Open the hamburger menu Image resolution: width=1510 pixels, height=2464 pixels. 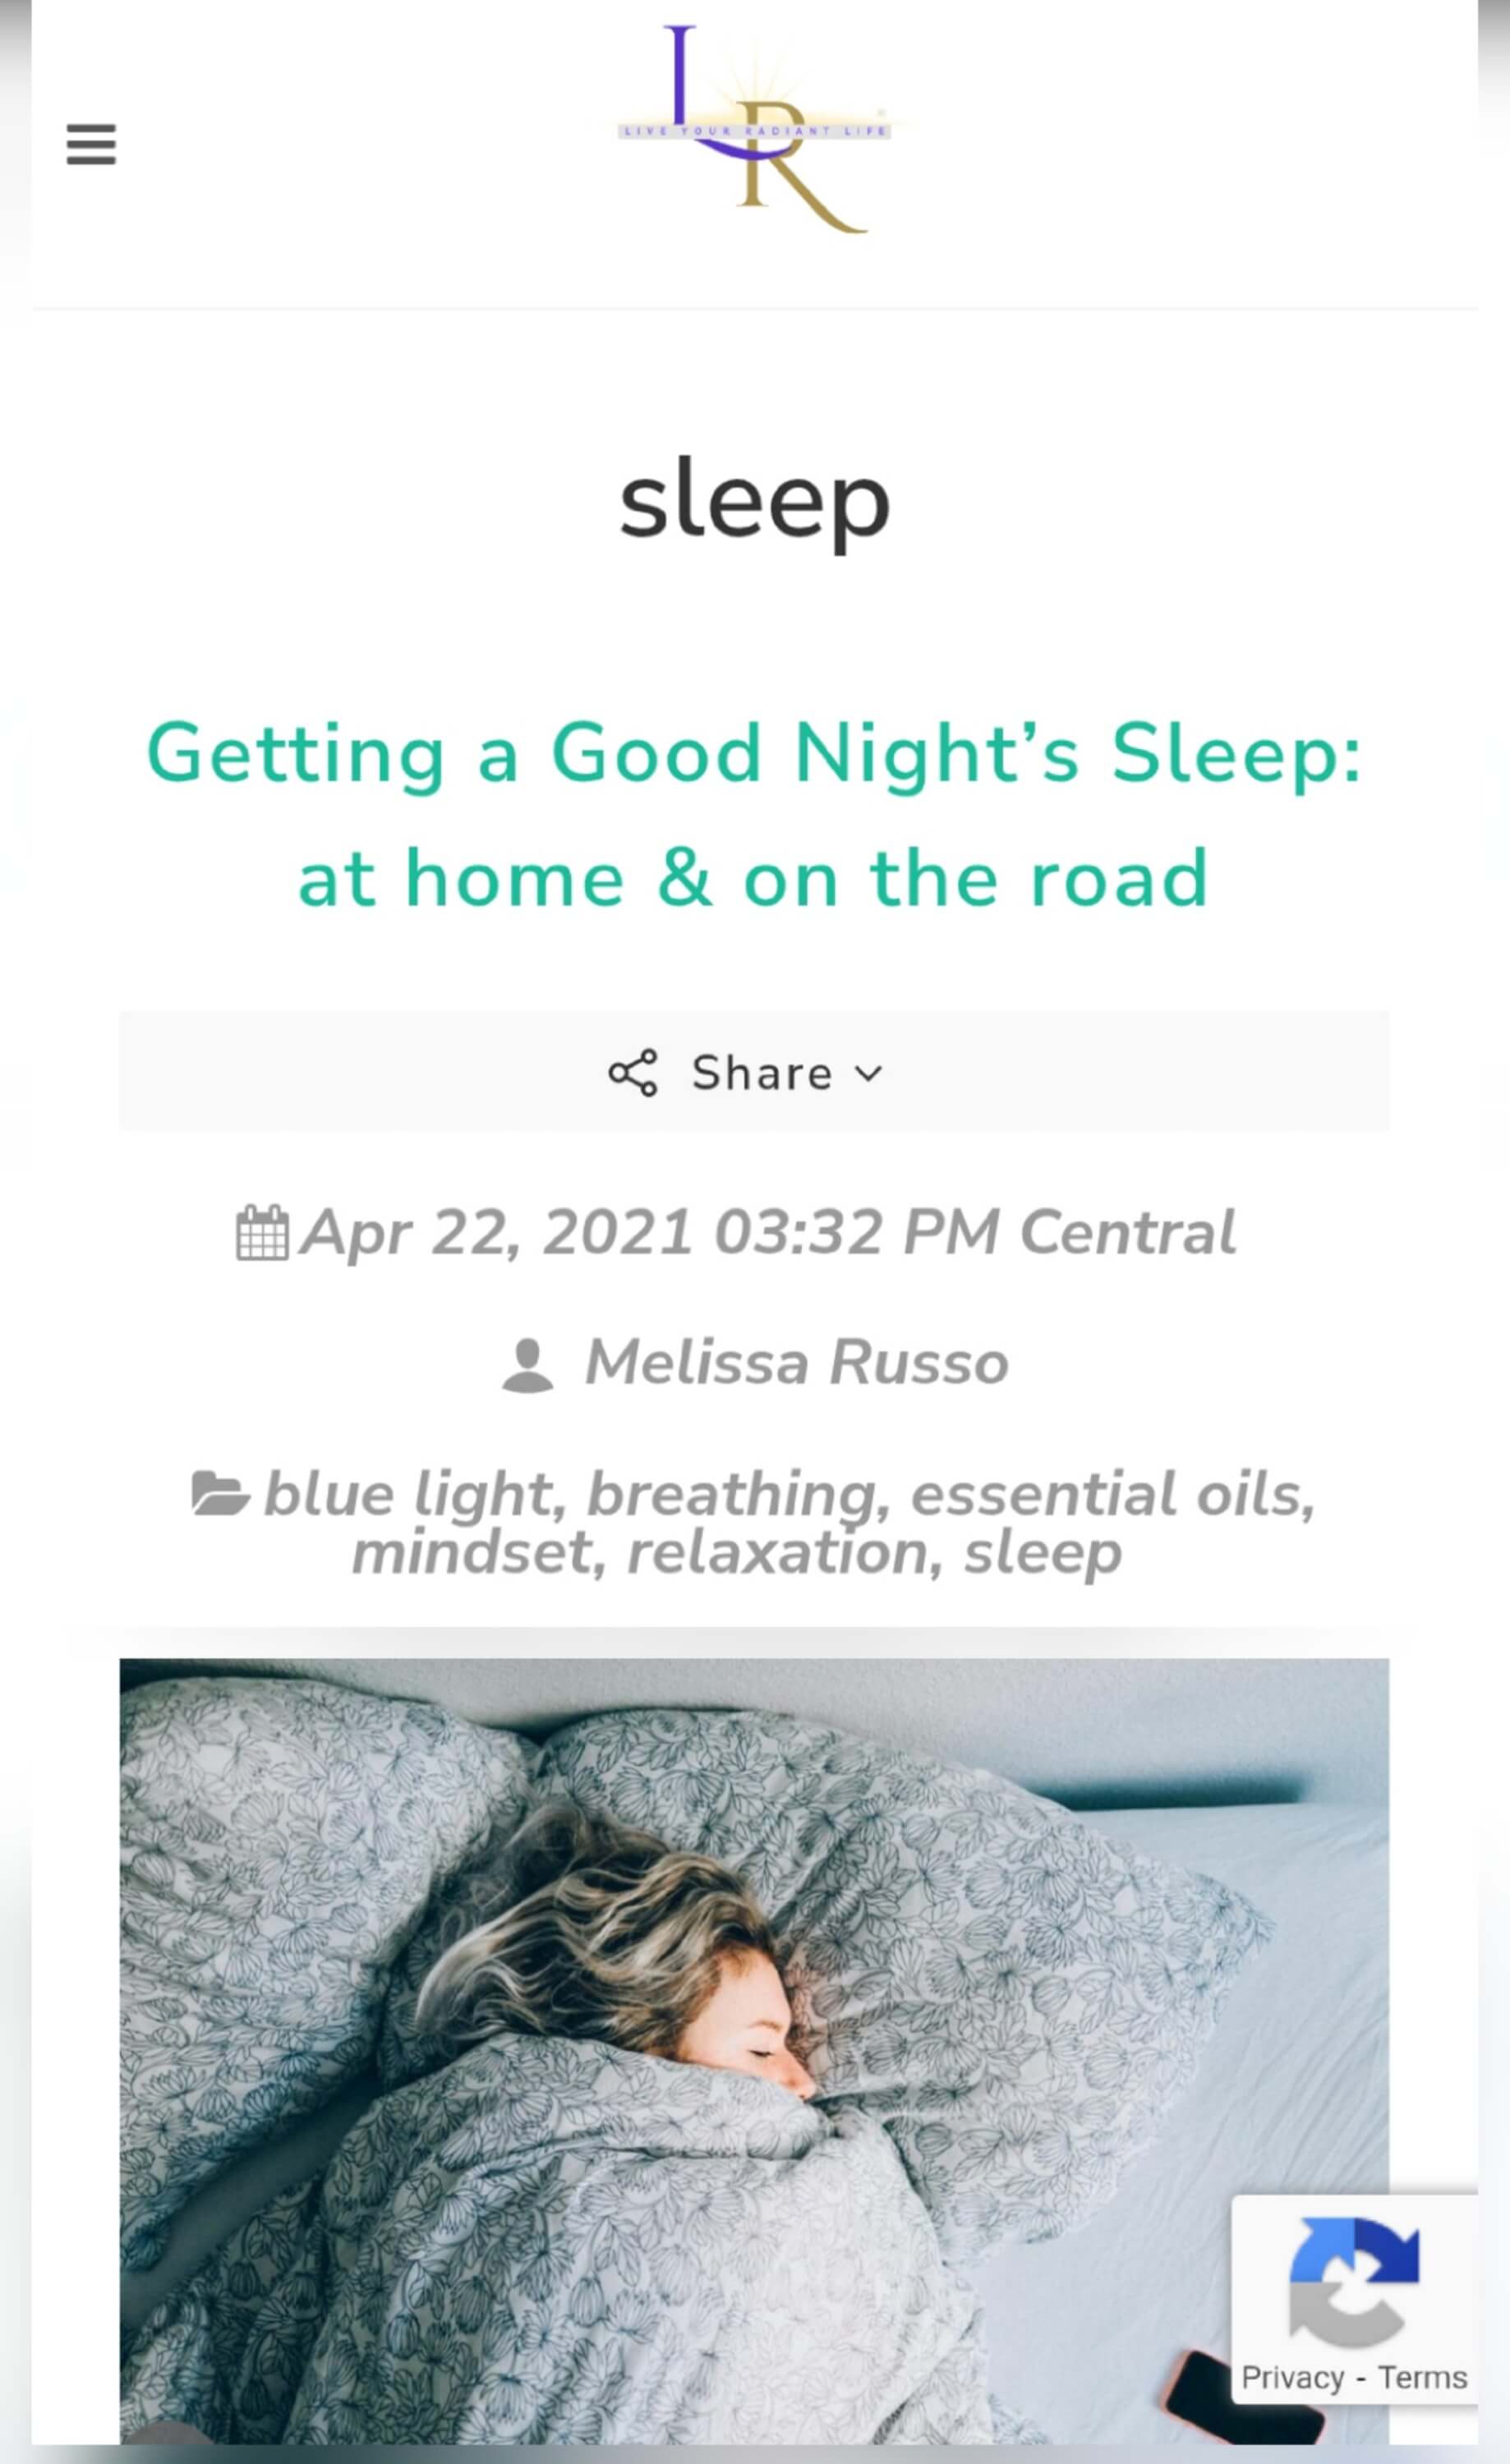pos(91,145)
